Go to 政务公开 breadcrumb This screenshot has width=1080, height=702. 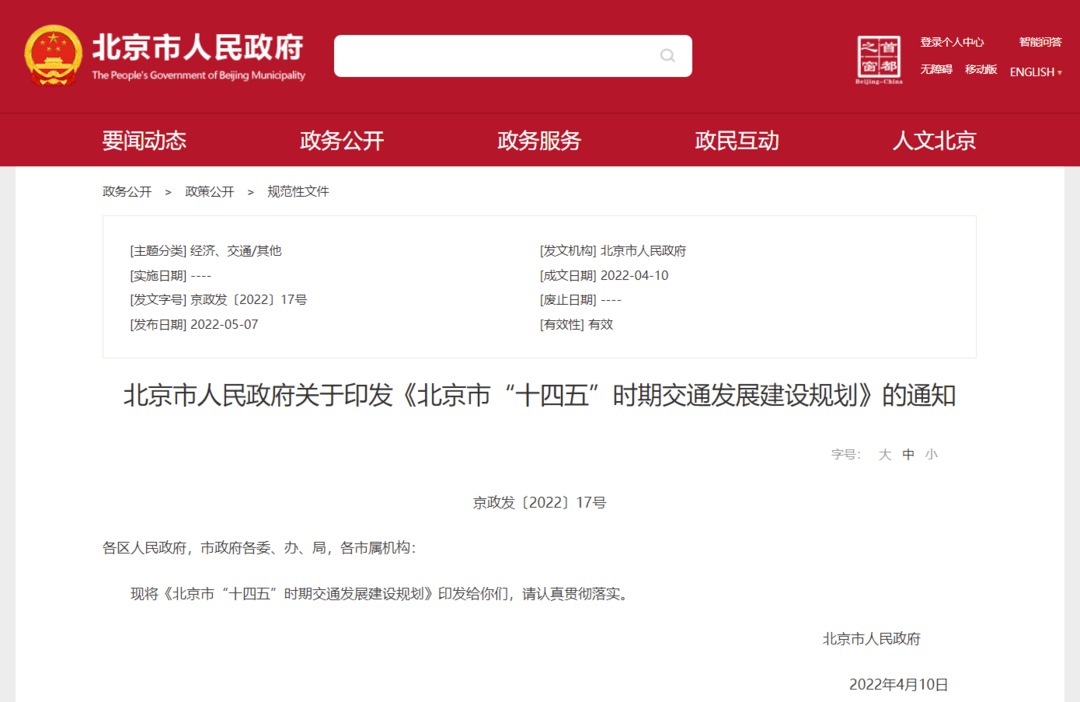127,192
